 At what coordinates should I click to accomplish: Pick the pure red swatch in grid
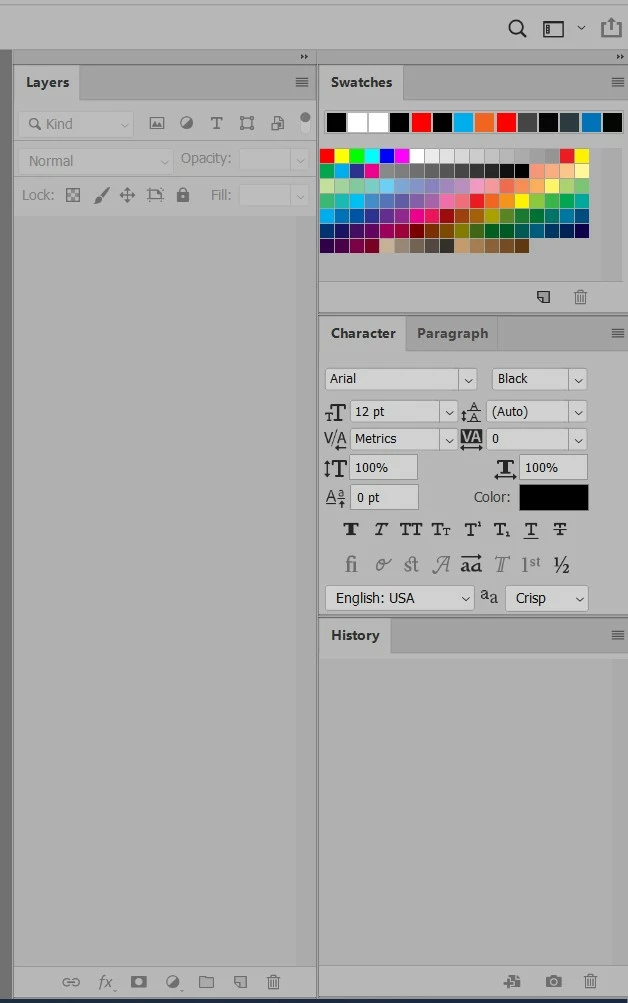click(327, 155)
